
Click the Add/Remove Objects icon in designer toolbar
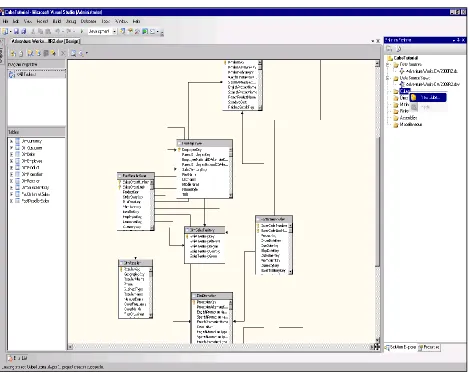pos(13,53)
